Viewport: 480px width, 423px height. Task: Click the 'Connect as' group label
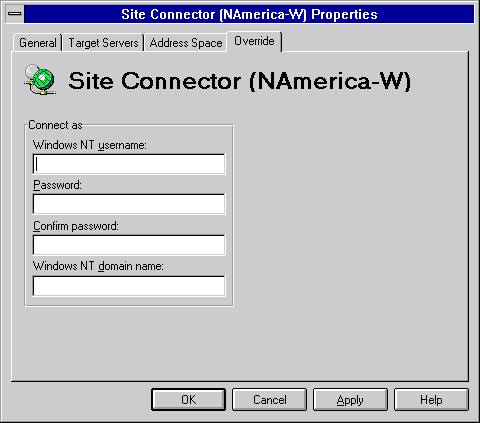point(55,125)
